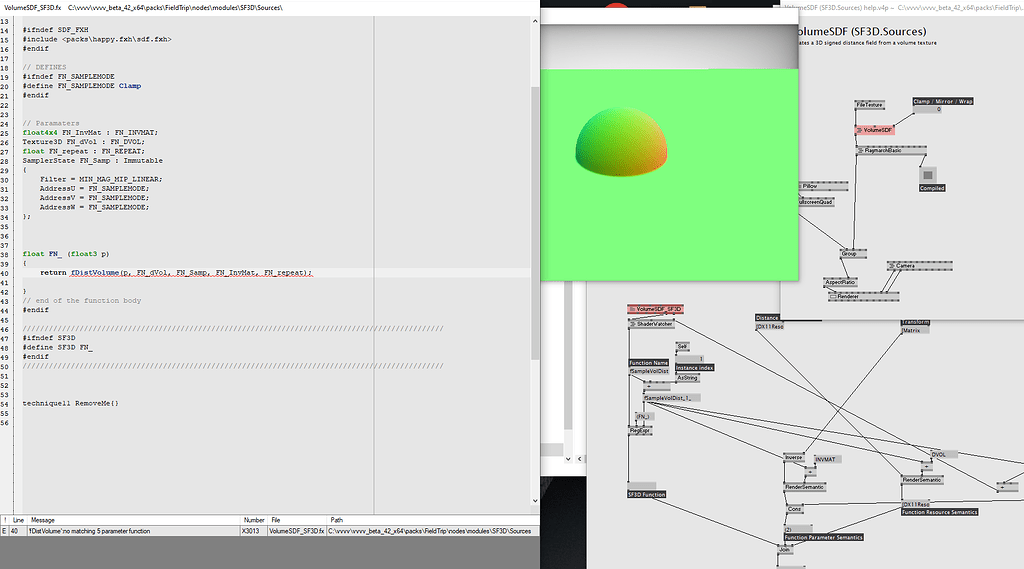Select the fDistVolume error row

(150, 531)
